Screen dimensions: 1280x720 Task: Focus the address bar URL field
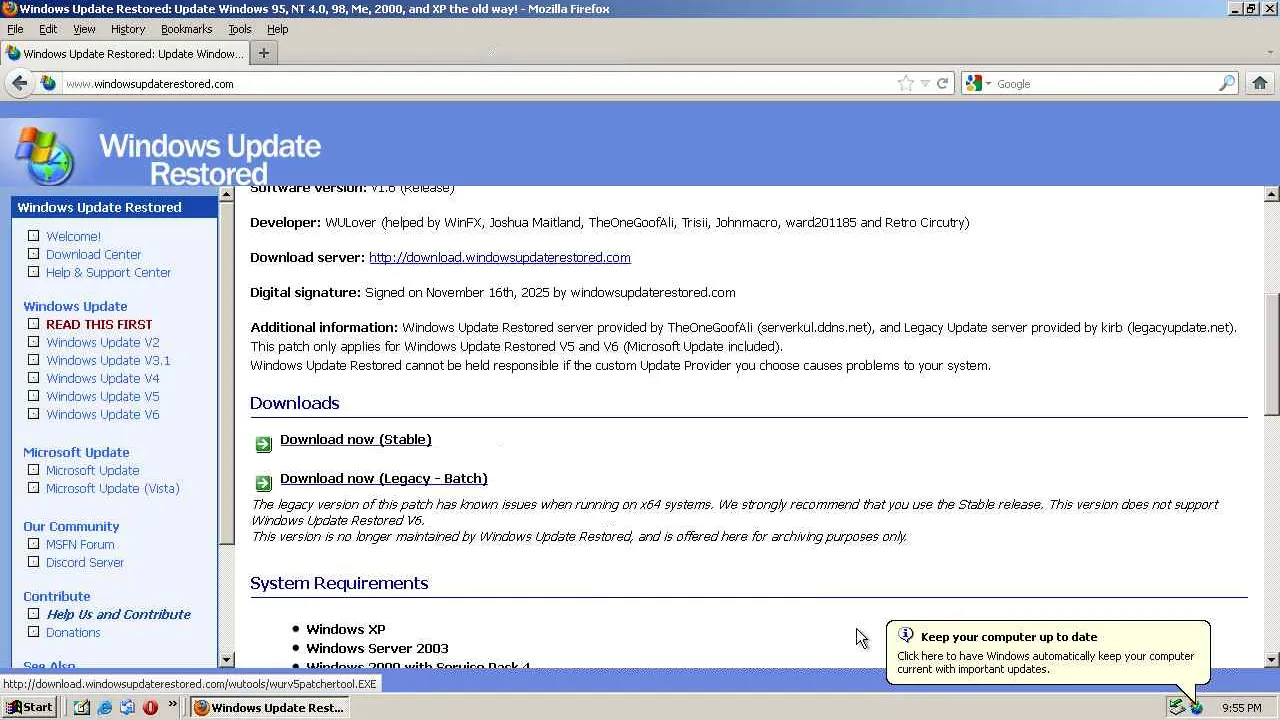[478, 84]
